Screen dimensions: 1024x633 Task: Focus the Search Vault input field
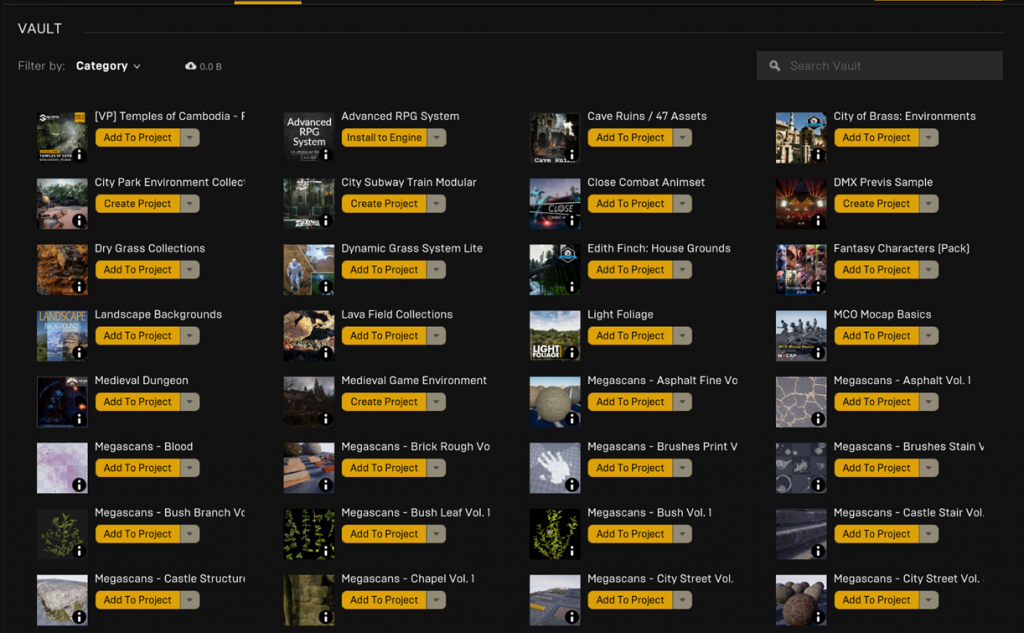(880, 66)
